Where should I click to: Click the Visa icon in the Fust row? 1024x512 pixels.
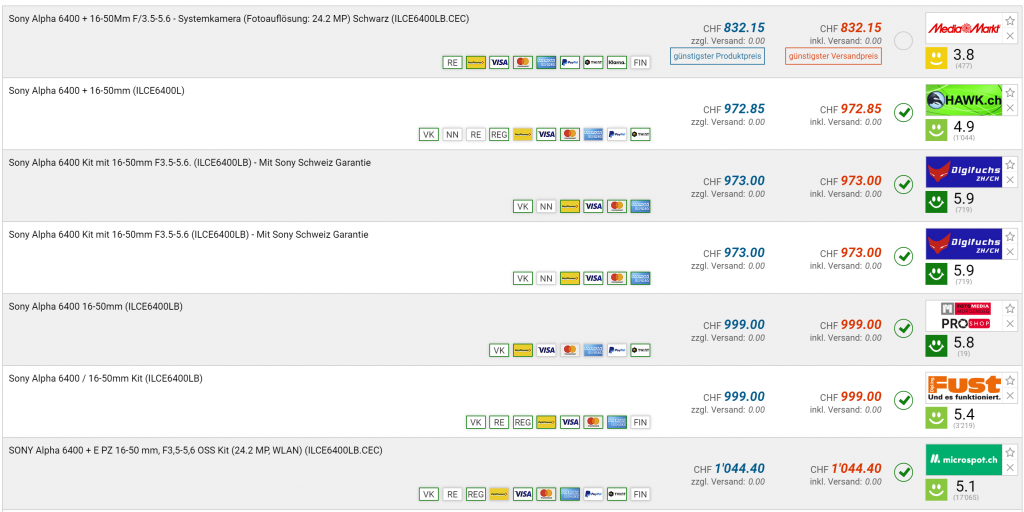pos(569,422)
